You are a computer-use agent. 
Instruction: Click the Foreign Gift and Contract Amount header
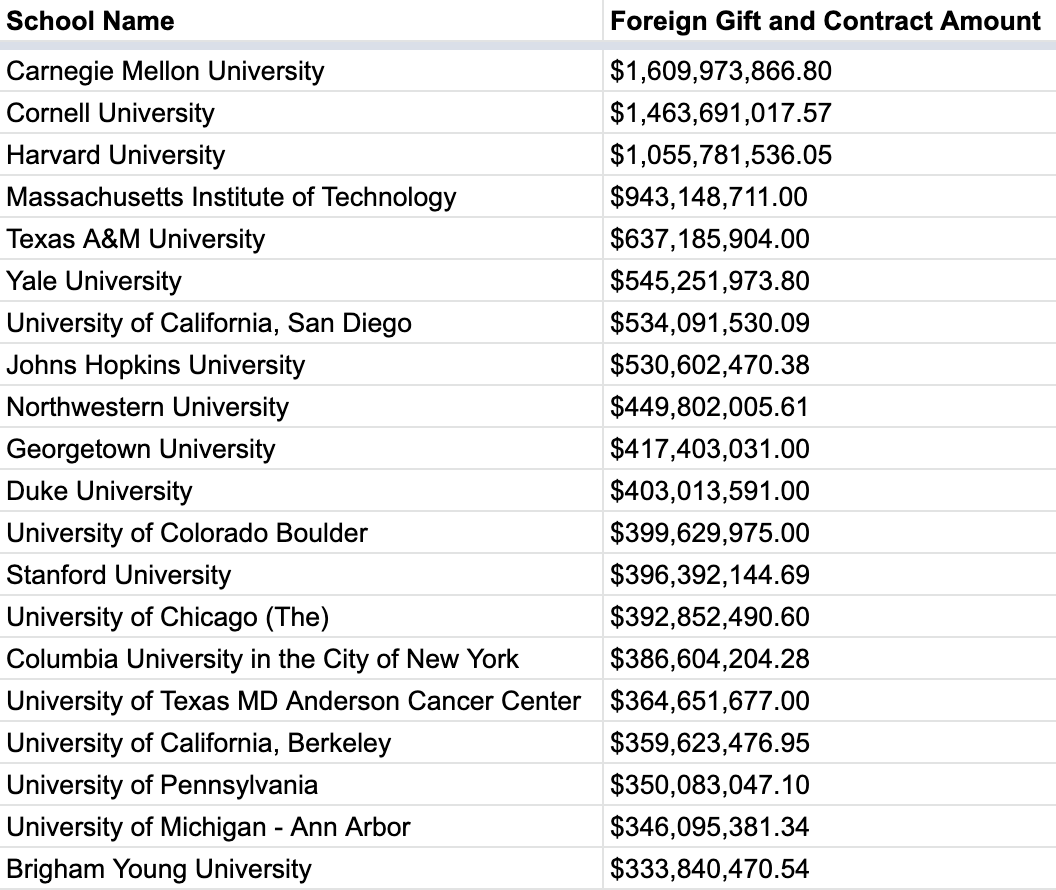tap(825, 21)
